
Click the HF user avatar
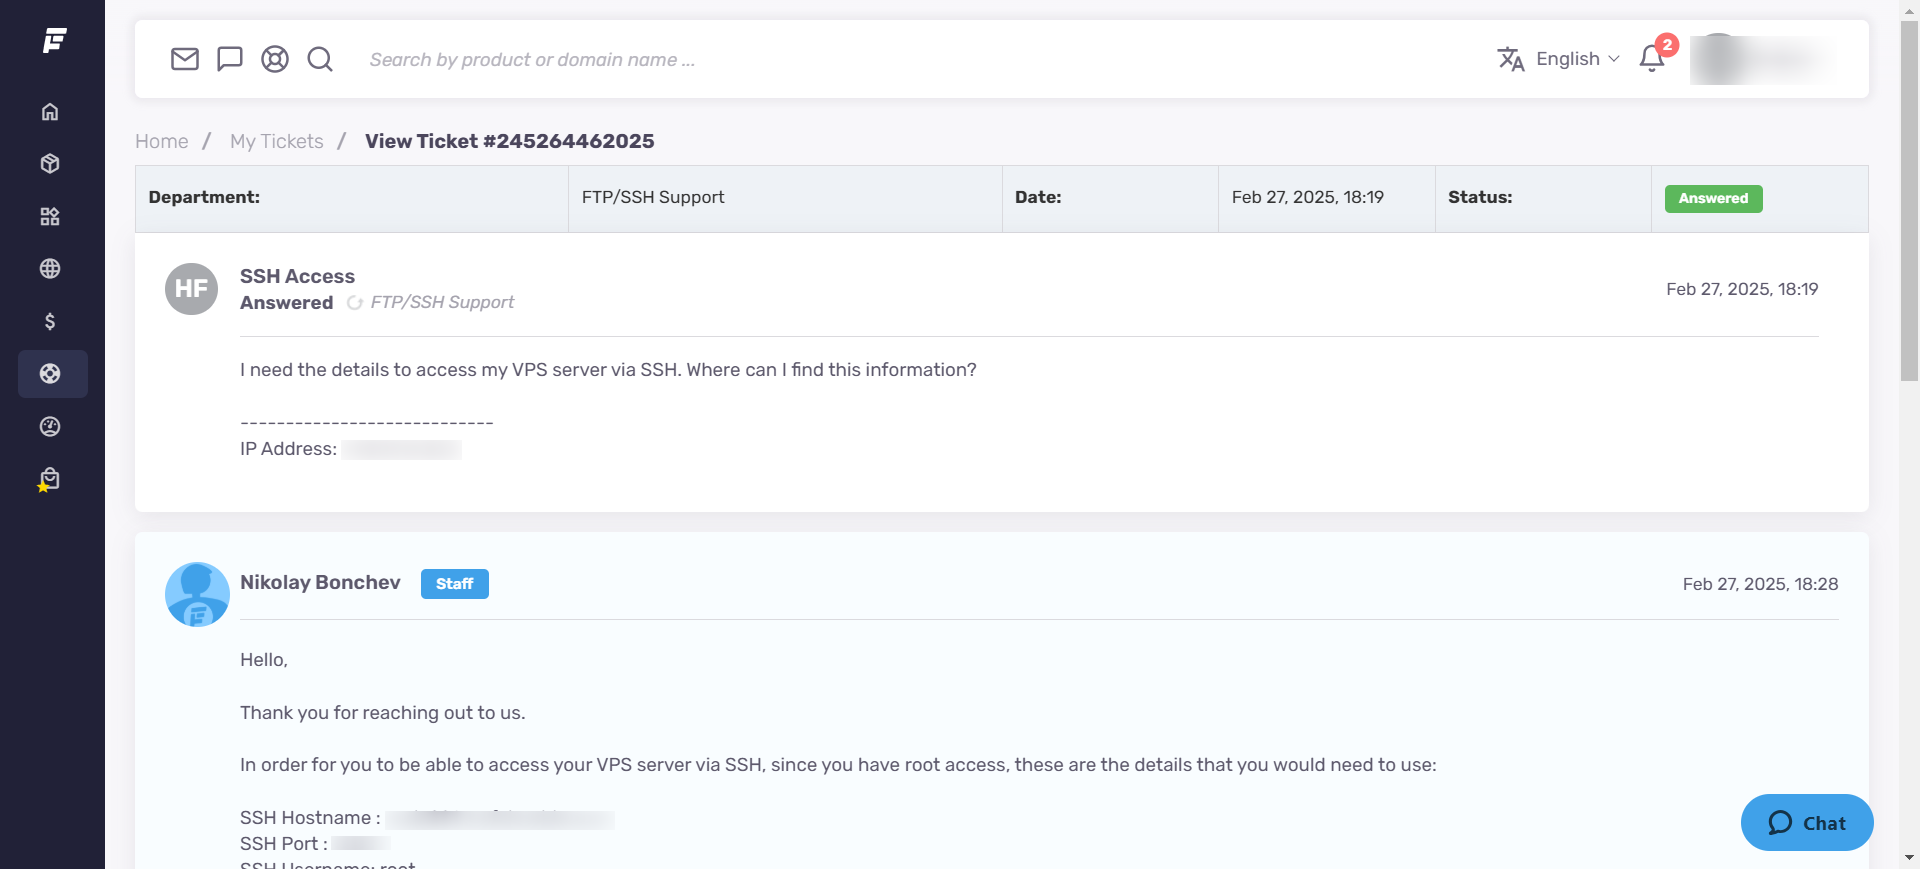191,289
